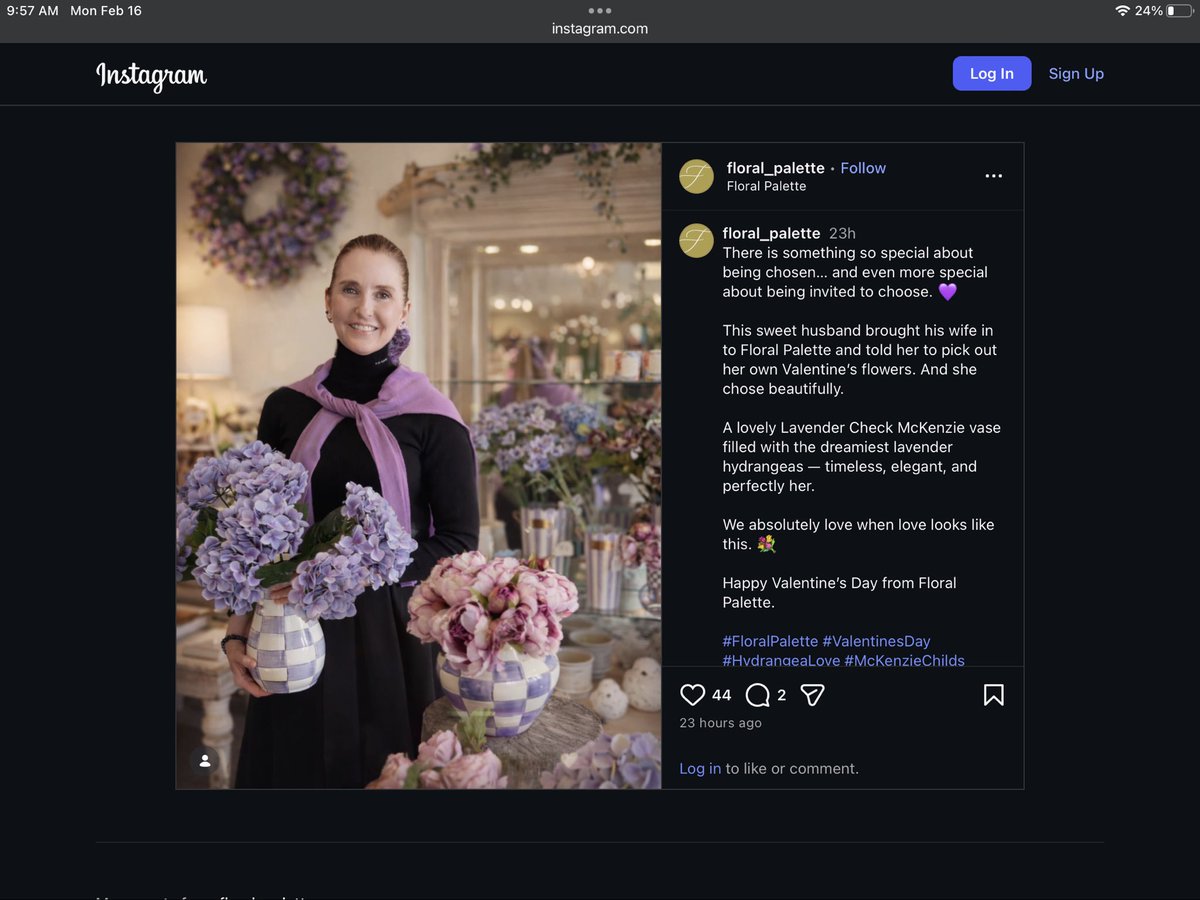Image resolution: width=1200 pixels, height=900 pixels.
Task: Open comments via speech bubble icon
Action: (x=758, y=695)
